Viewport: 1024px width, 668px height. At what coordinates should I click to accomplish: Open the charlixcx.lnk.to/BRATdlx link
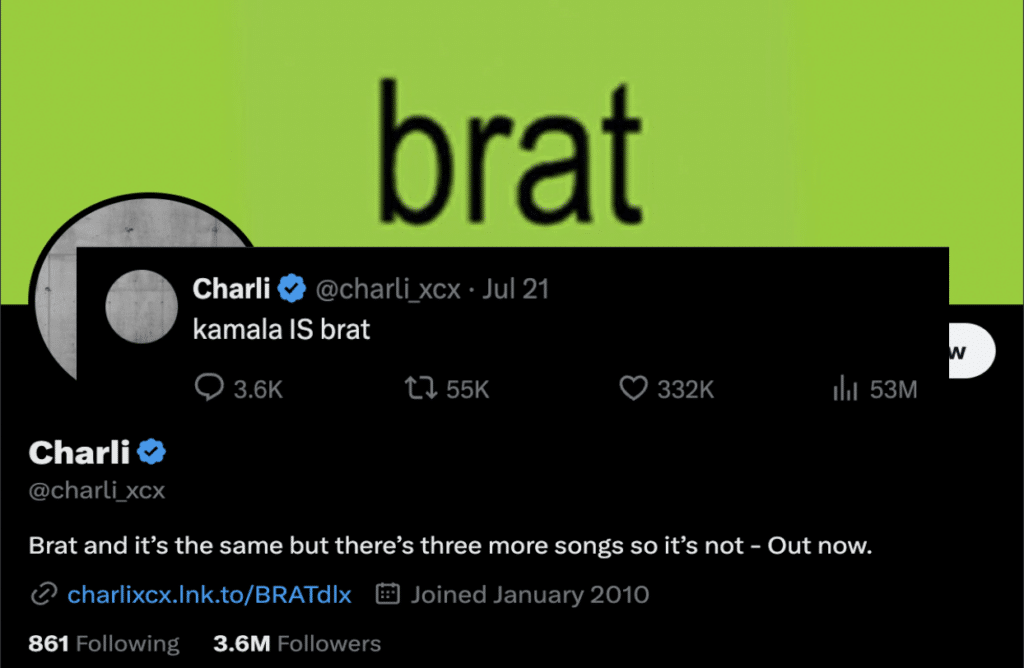coord(209,594)
